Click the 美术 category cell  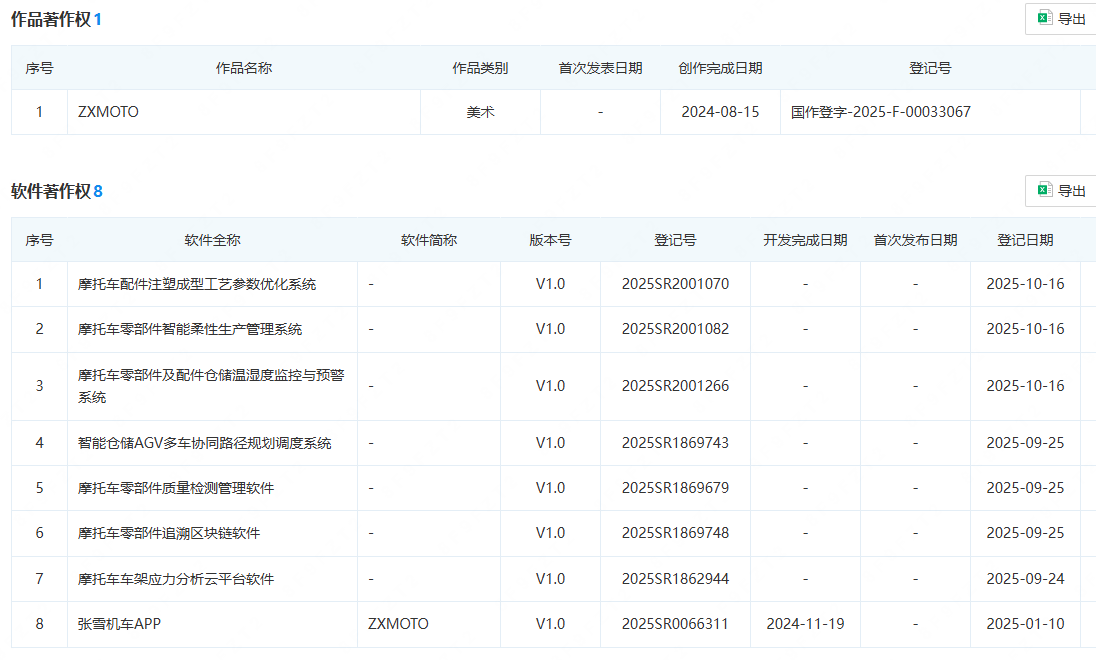tap(481, 112)
